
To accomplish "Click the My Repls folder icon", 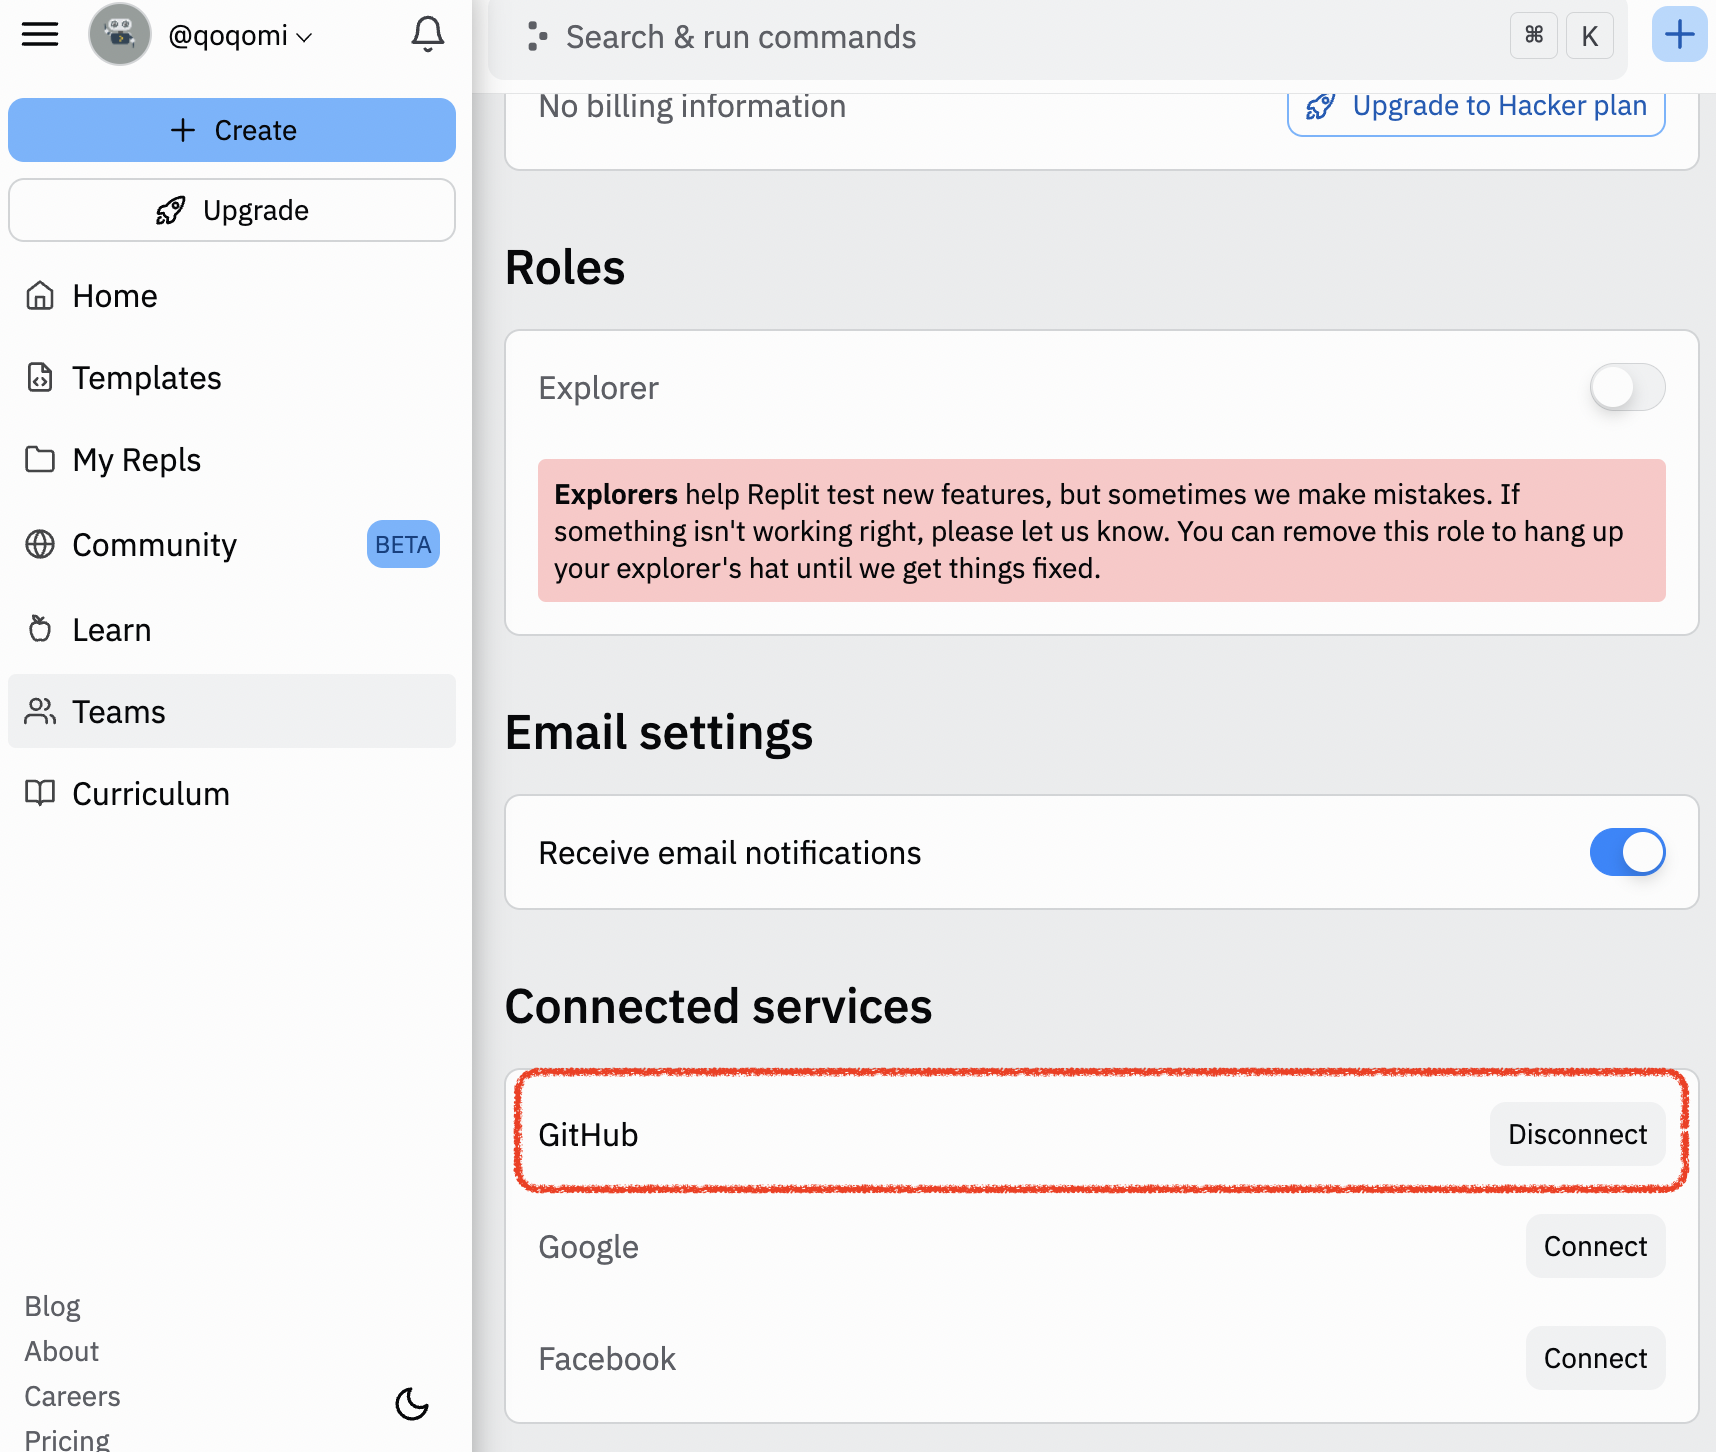I will (x=40, y=459).
